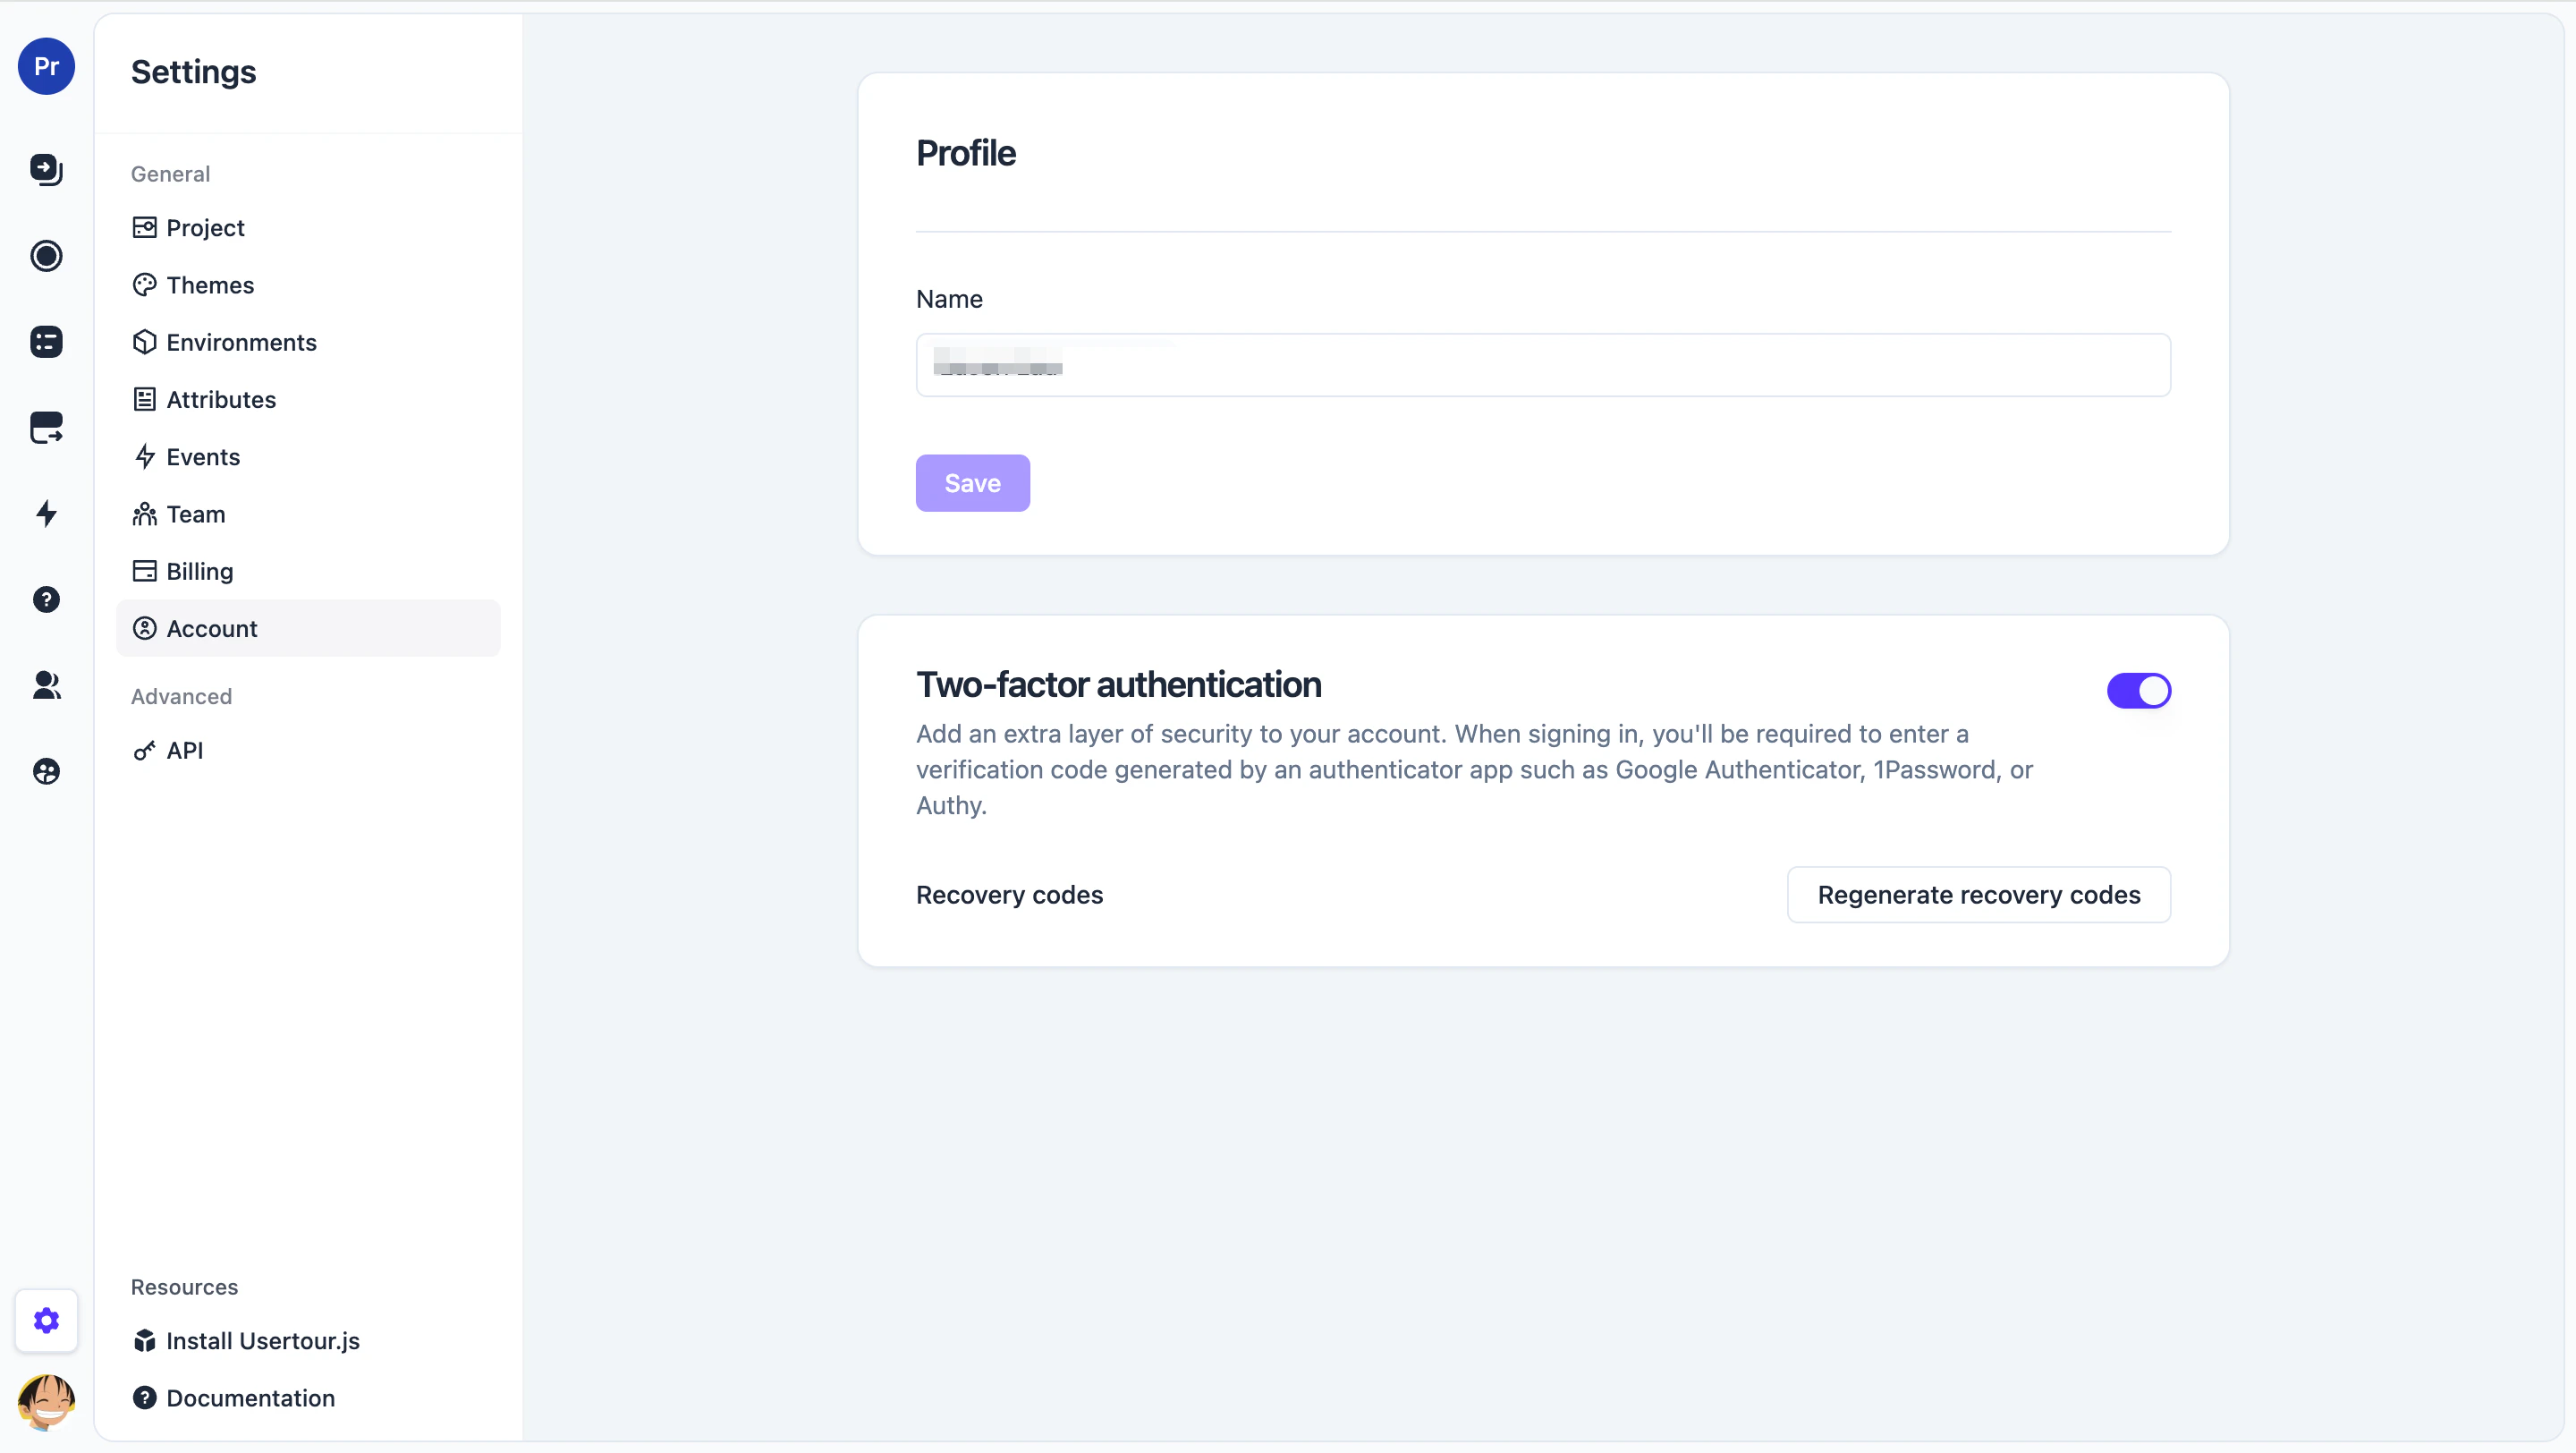Image resolution: width=2576 pixels, height=1453 pixels.
Task: Open the companies icon in the left rail
Action: 46,772
